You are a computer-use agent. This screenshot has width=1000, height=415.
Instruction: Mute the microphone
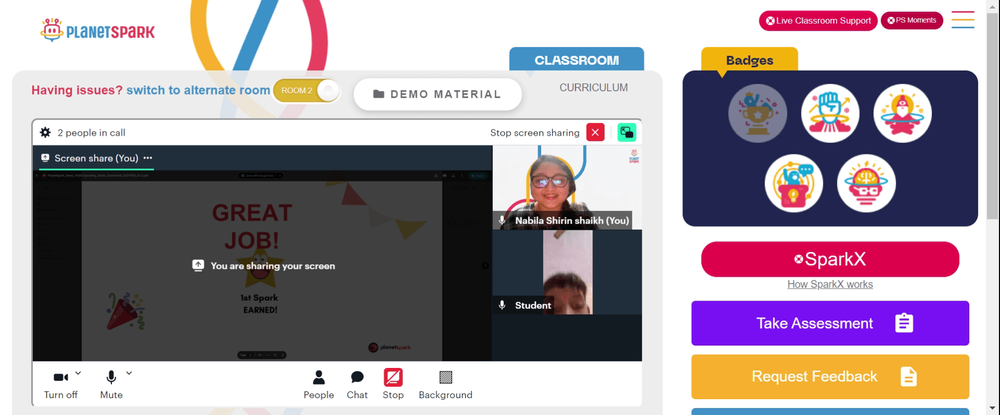click(x=111, y=385)
